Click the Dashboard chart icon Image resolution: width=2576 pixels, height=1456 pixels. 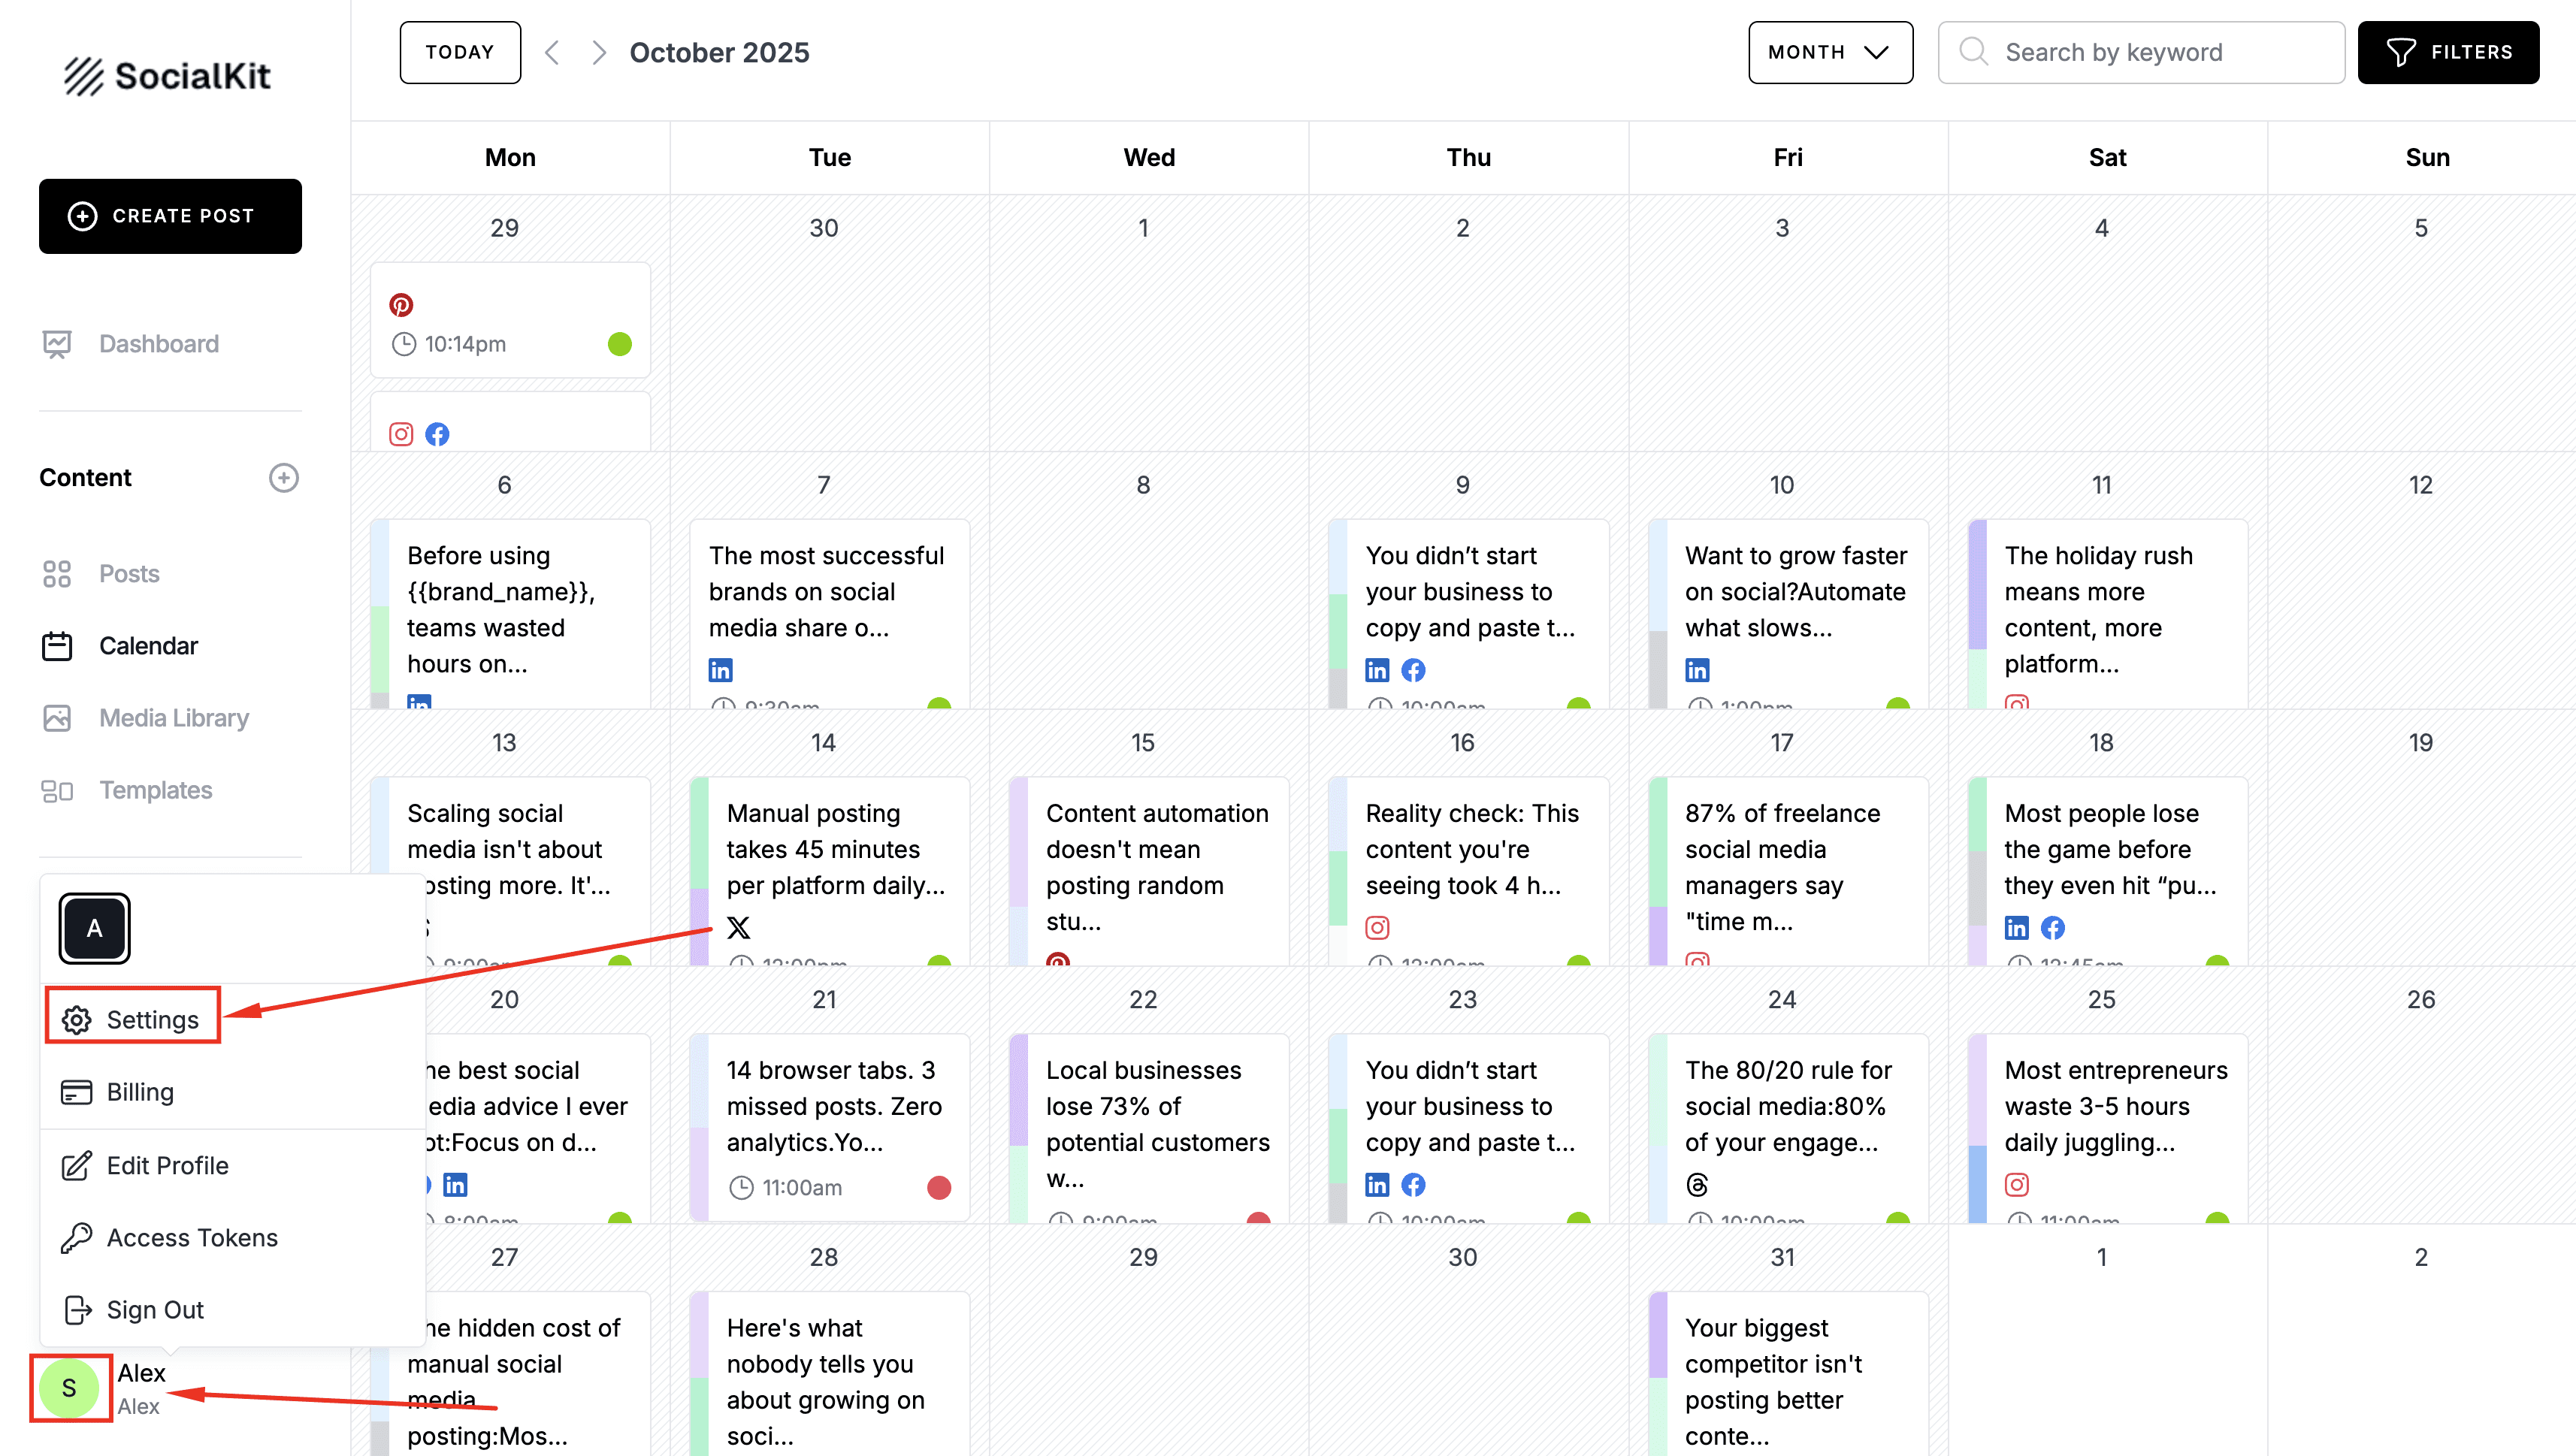(57, 344)
